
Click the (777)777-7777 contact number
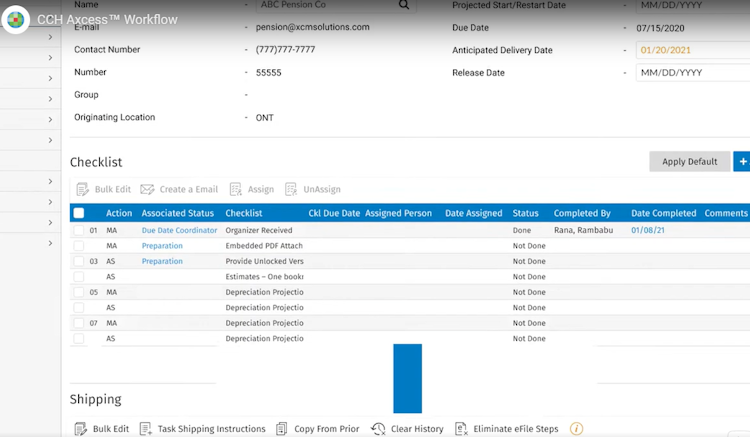[285, 50]
